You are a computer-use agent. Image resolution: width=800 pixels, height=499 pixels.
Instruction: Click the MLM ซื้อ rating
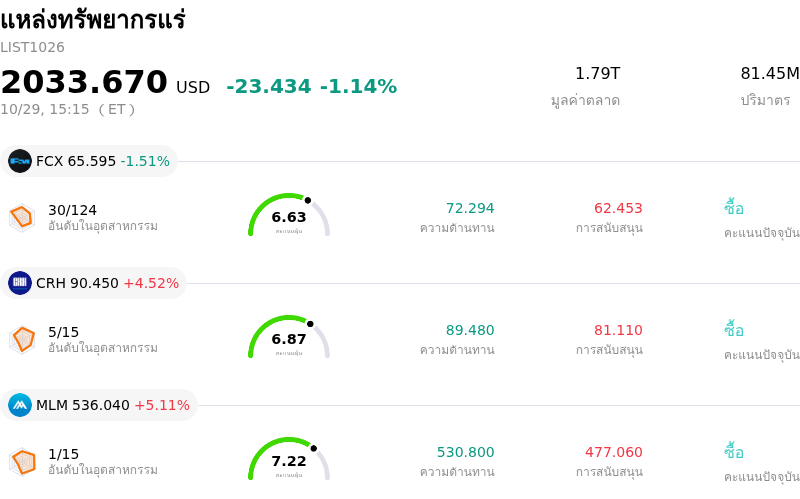pos(734,452)
